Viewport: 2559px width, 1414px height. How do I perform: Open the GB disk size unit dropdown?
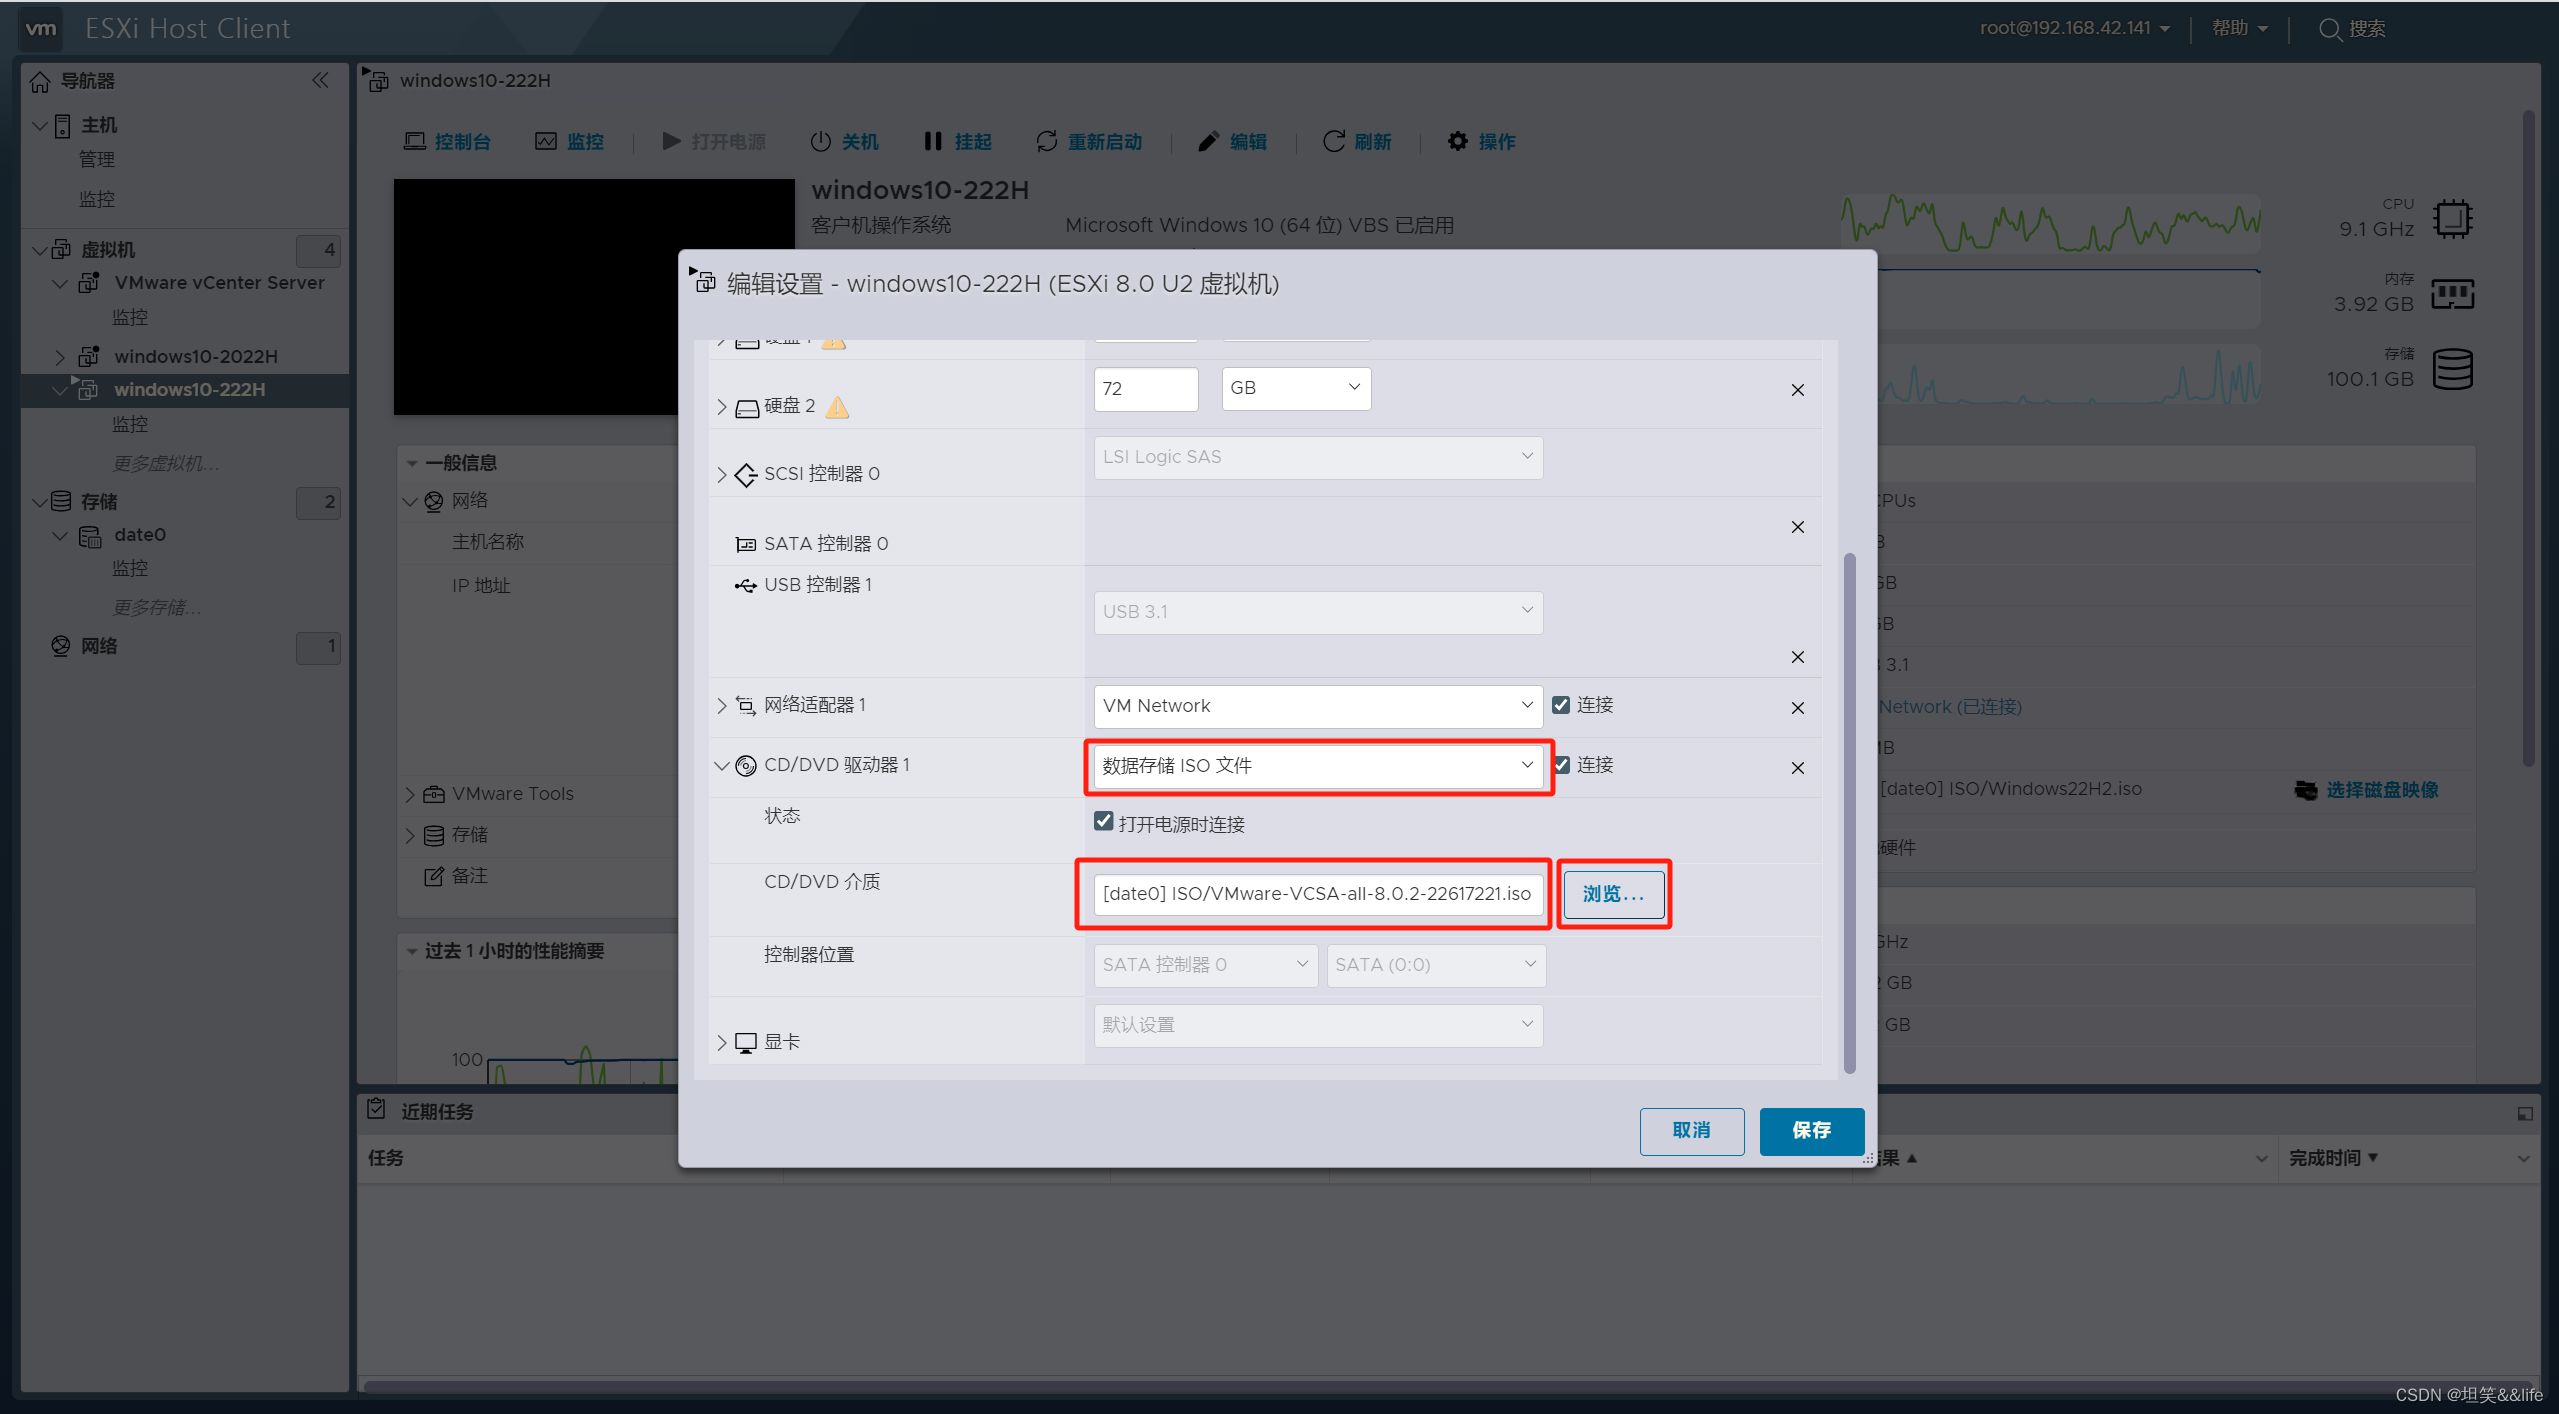[x=1296, y=388]
